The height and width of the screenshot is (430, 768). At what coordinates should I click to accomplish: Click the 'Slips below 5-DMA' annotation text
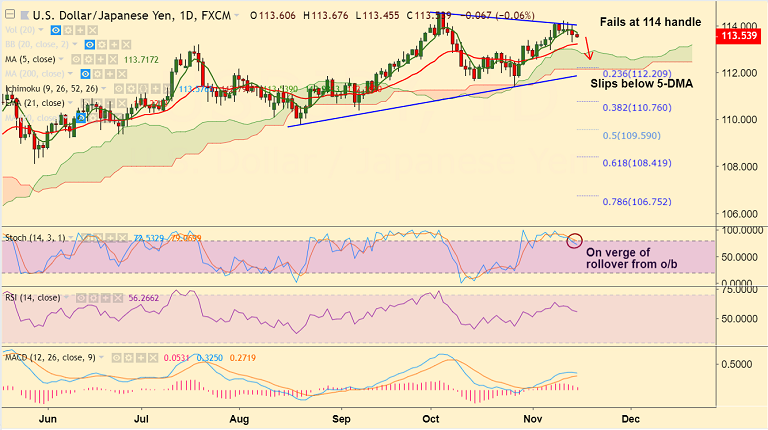click(641, 84)
